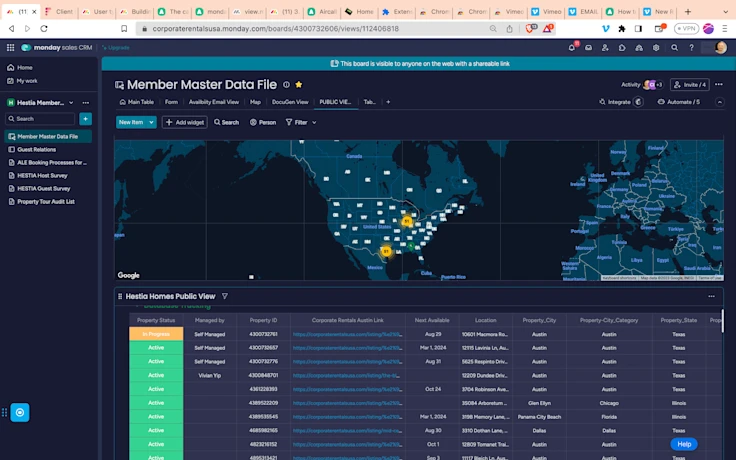Show board info icon next to title
The image size is (736, 460).
(x=286, y=84)
